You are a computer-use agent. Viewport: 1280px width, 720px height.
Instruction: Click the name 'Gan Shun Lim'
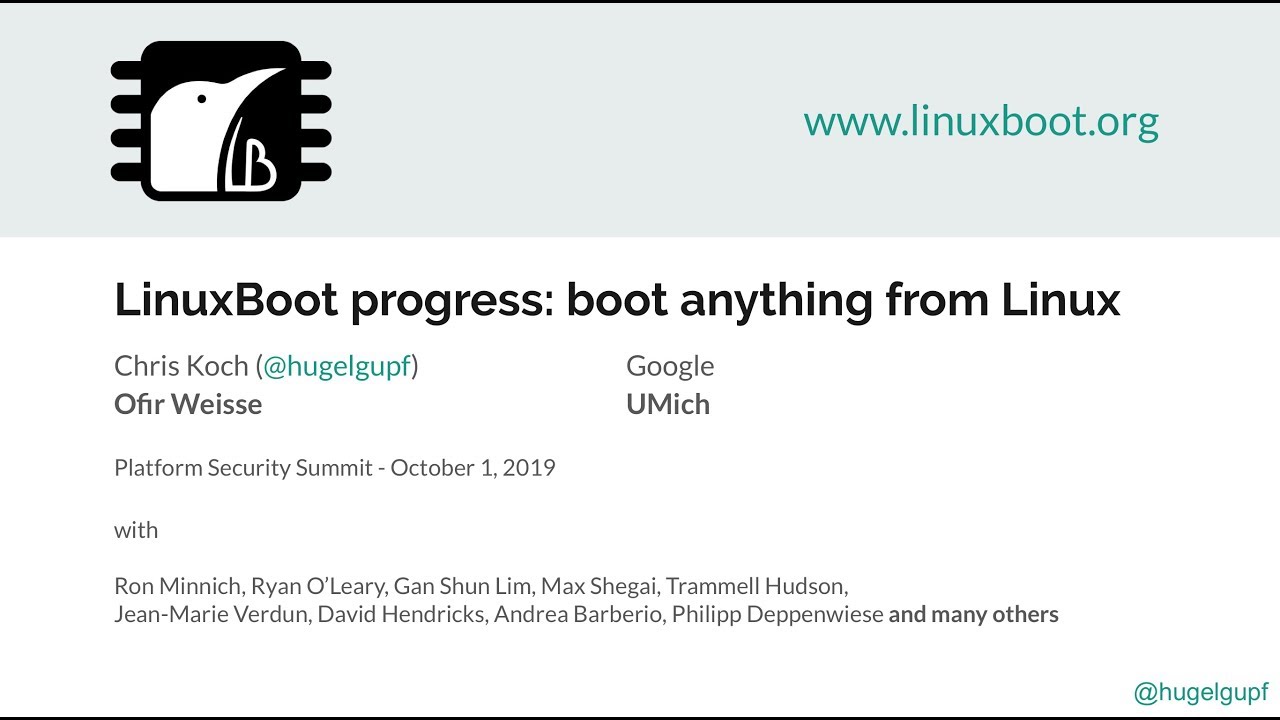point(463,586)
